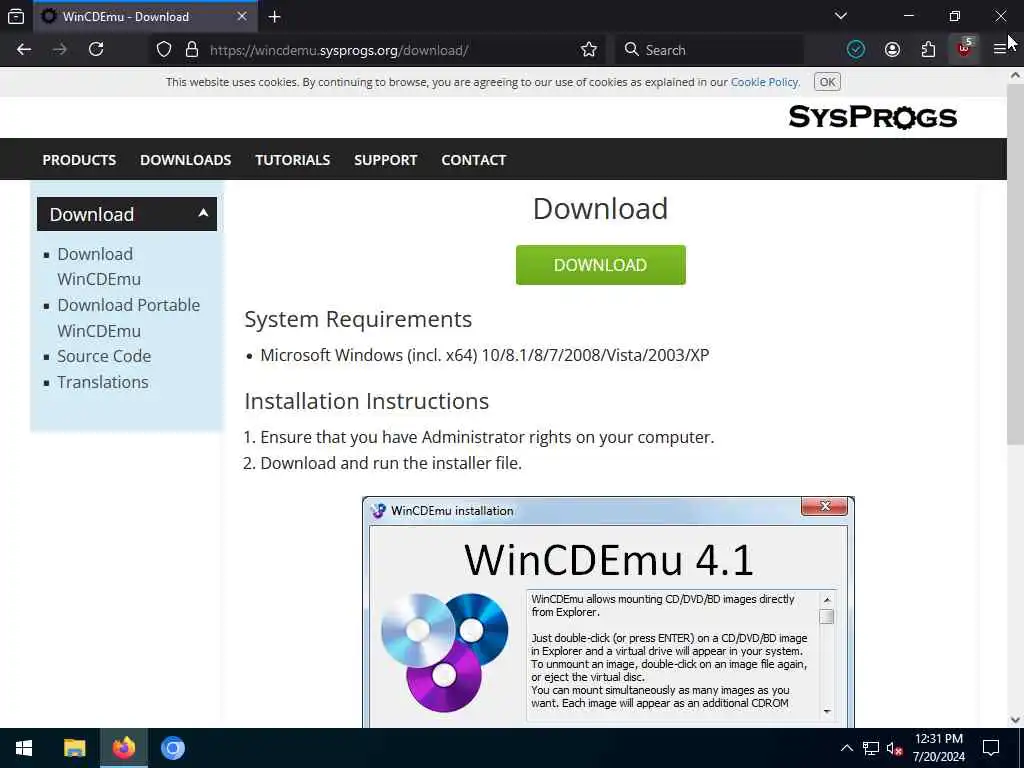The width and height of the screenshot is (1024, 768).
Task: Click the System Requirements heading
Action: click(x=358, y=319)
